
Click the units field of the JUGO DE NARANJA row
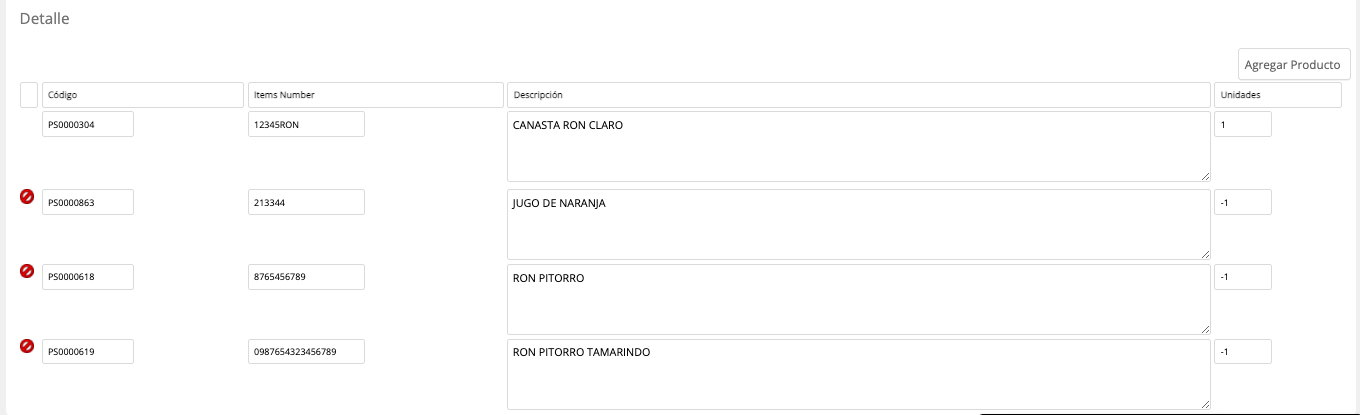click(1243, 202)
